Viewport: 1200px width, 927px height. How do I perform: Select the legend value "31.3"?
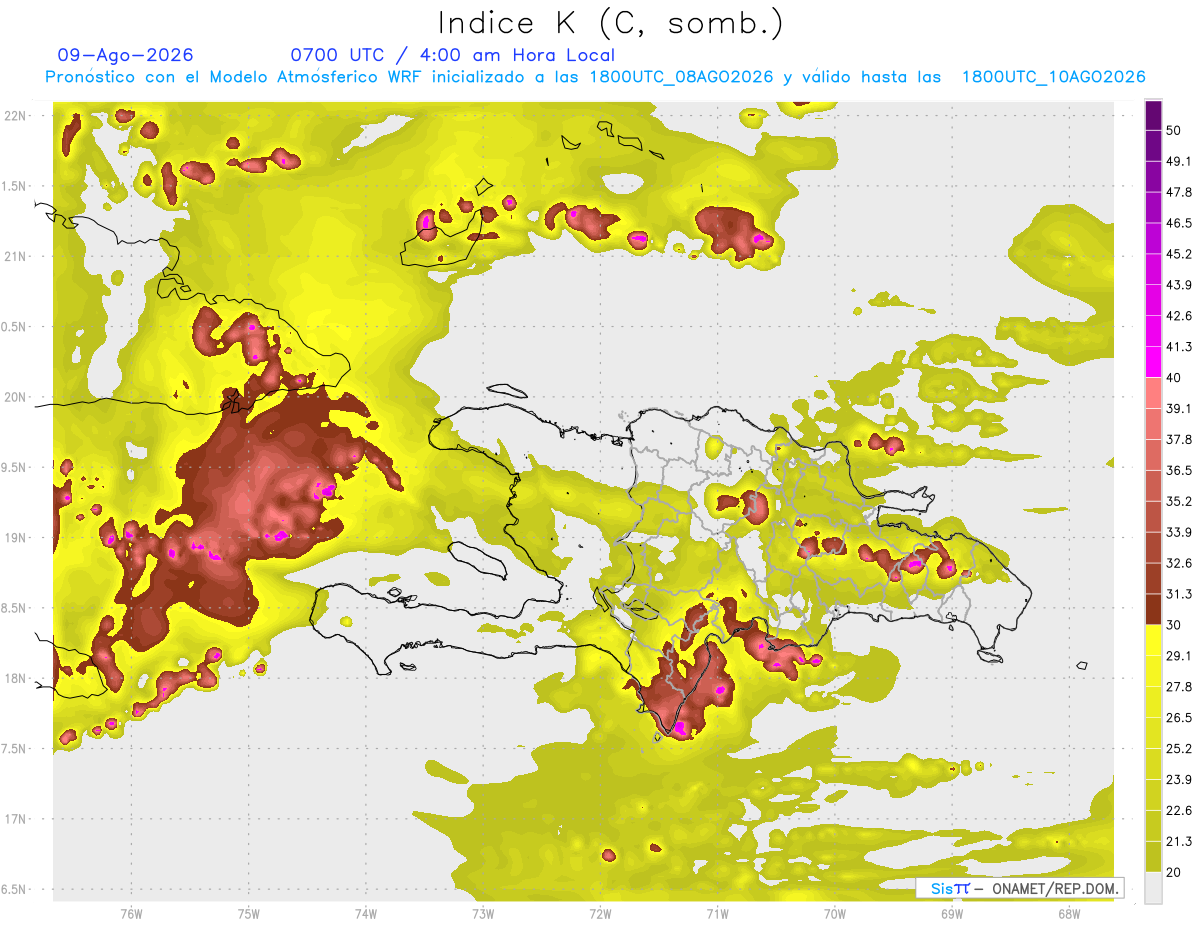click(1179, 594)
